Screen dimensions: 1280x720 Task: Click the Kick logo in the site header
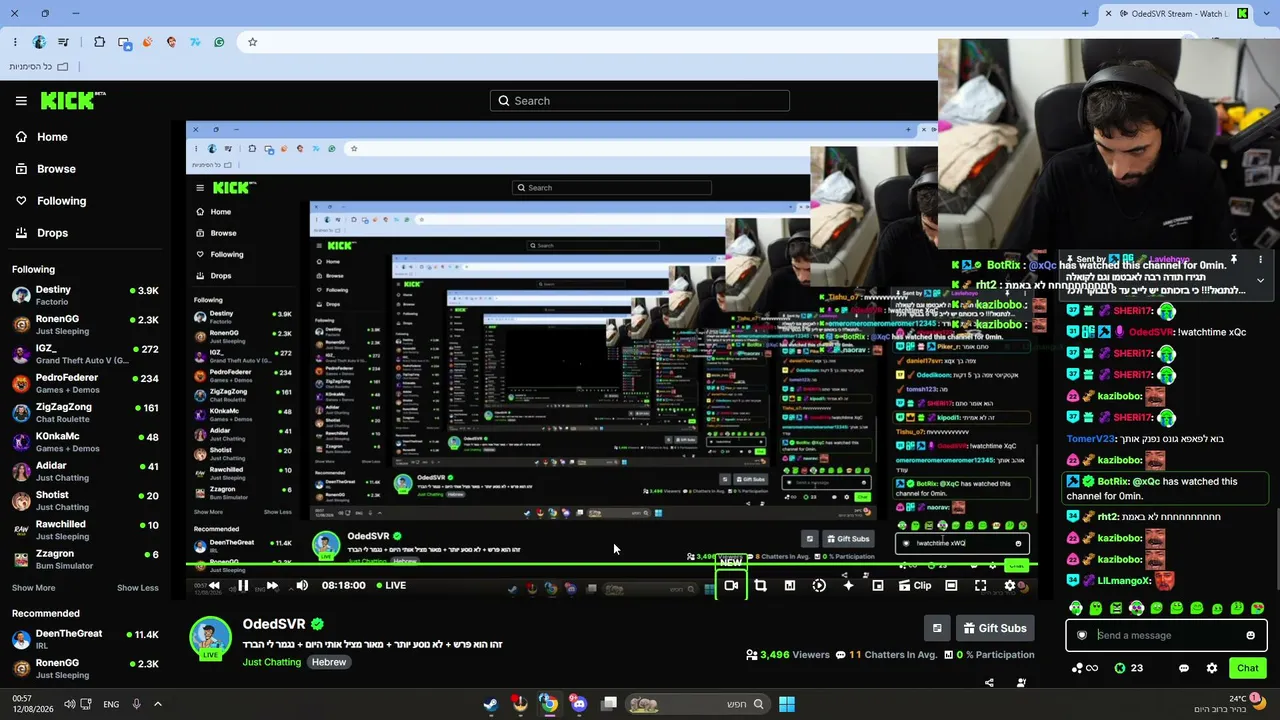tap(72, 100)
